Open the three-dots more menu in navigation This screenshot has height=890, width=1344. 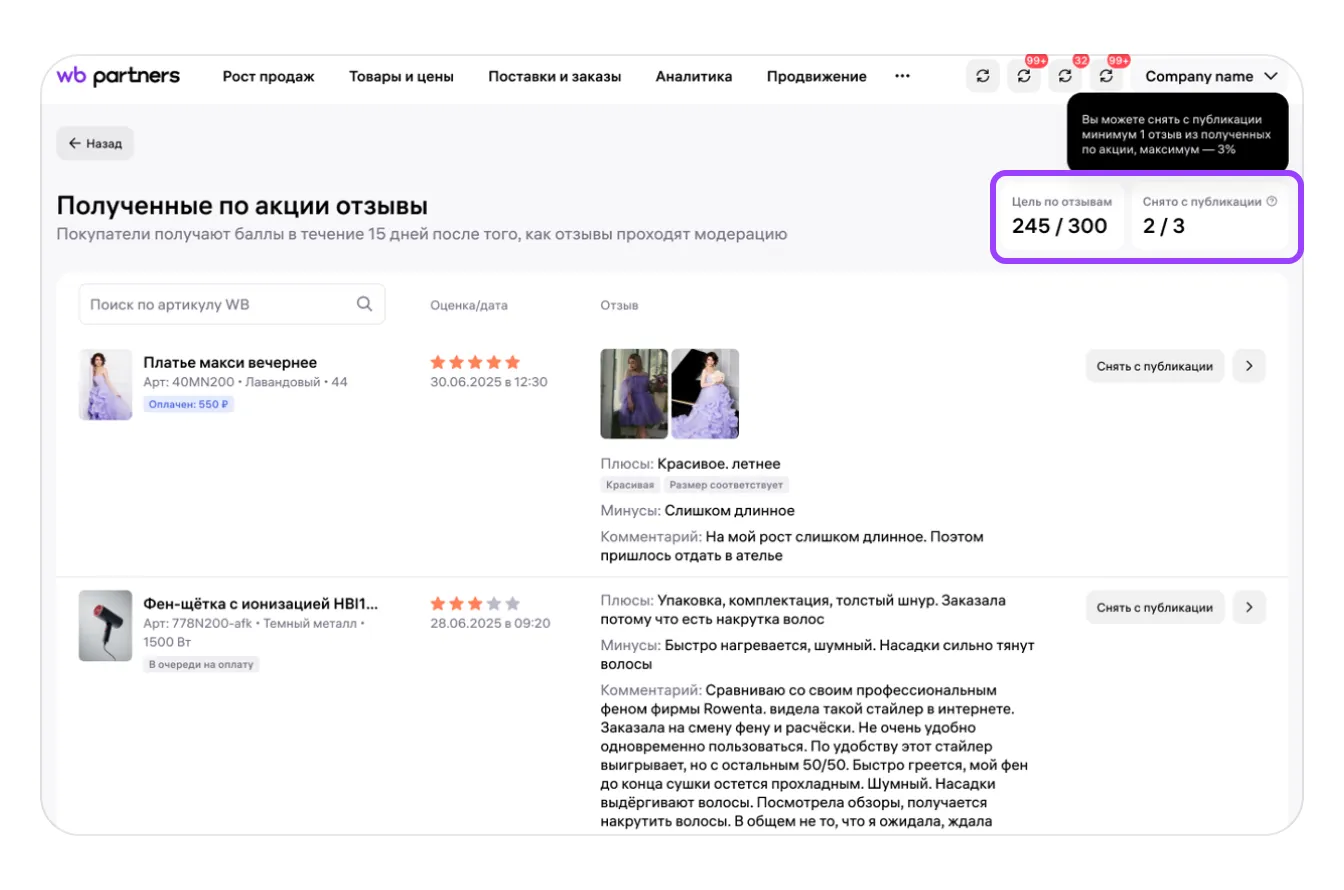pos(902,76)
